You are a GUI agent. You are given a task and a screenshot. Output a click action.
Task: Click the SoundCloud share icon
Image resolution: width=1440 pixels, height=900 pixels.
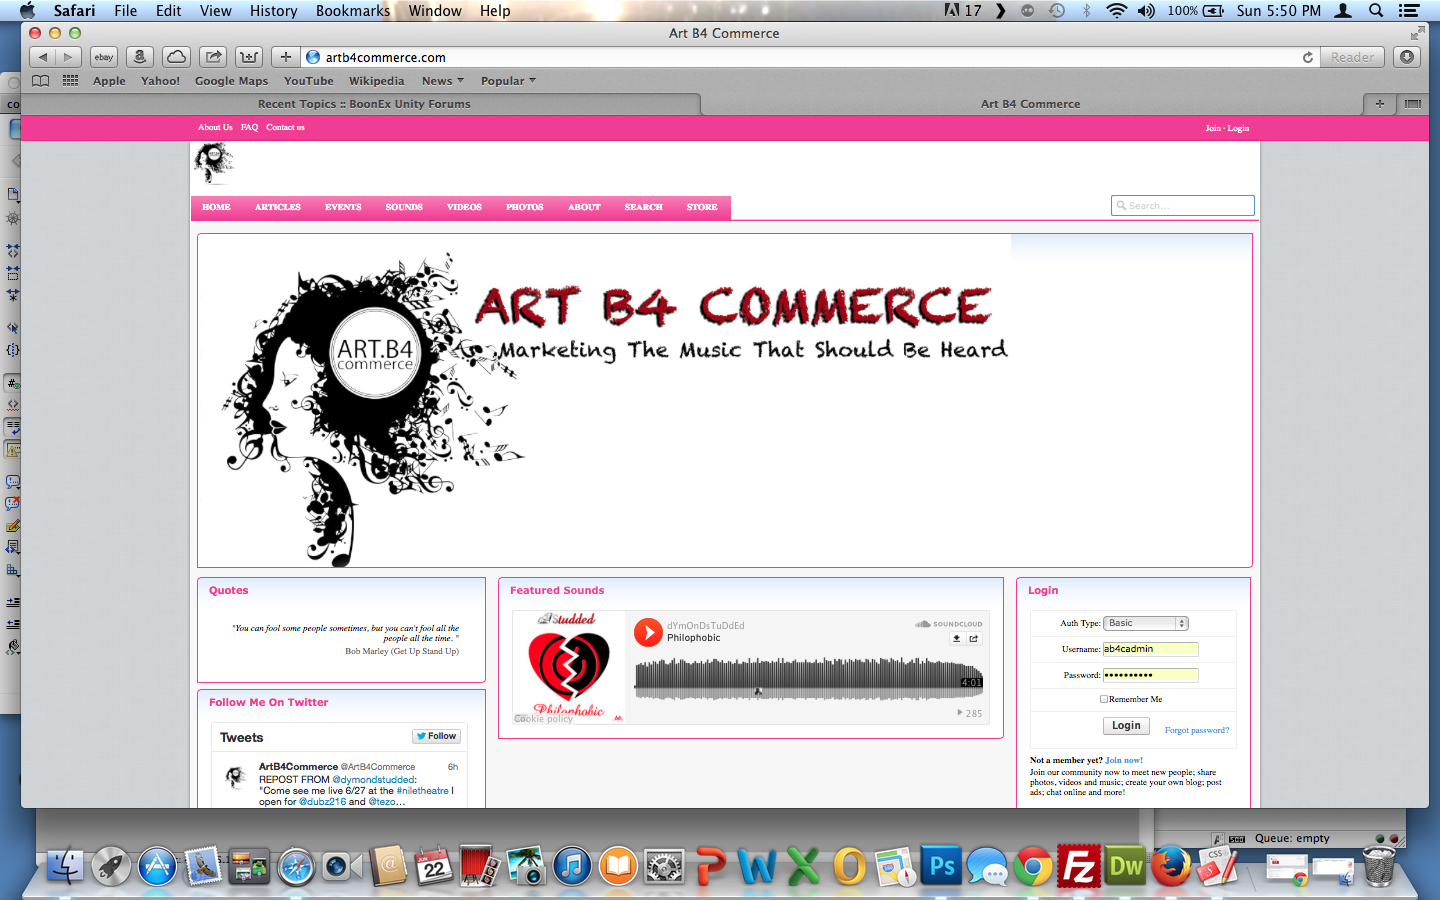974,638
